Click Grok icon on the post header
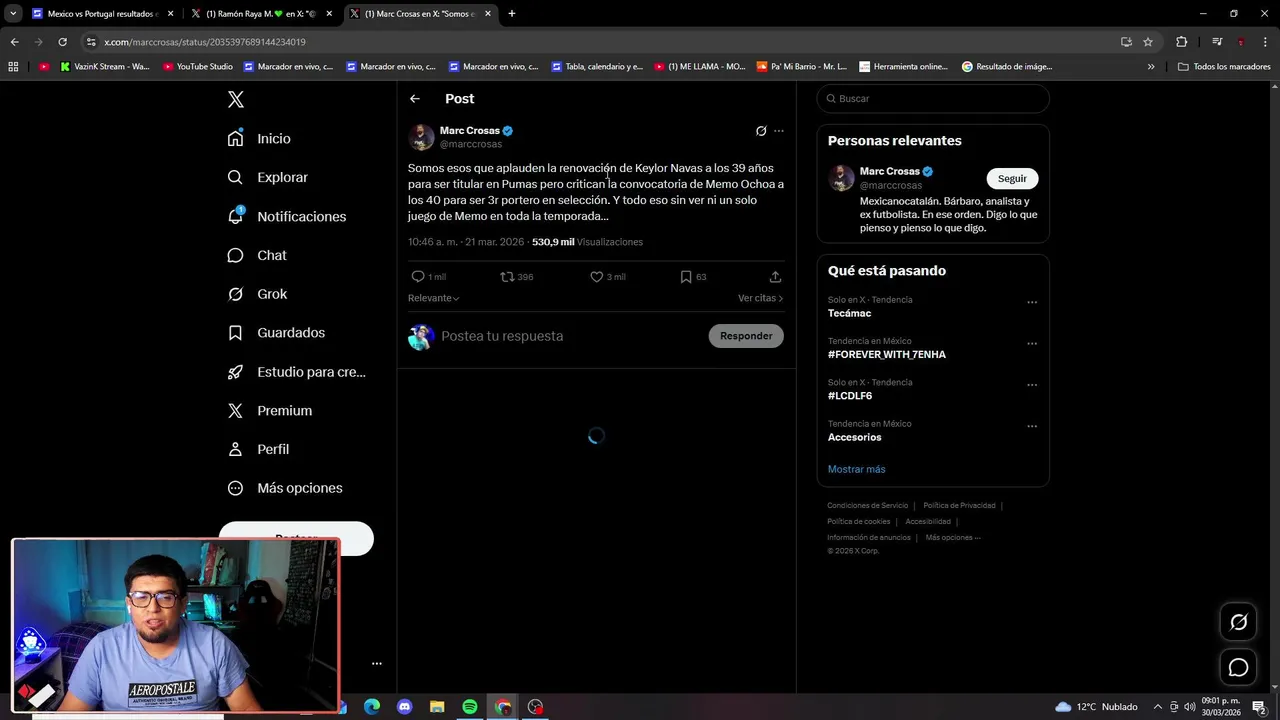Image resolution: width=1280 pixels, height=720 pixels. [x=761, y=131]
